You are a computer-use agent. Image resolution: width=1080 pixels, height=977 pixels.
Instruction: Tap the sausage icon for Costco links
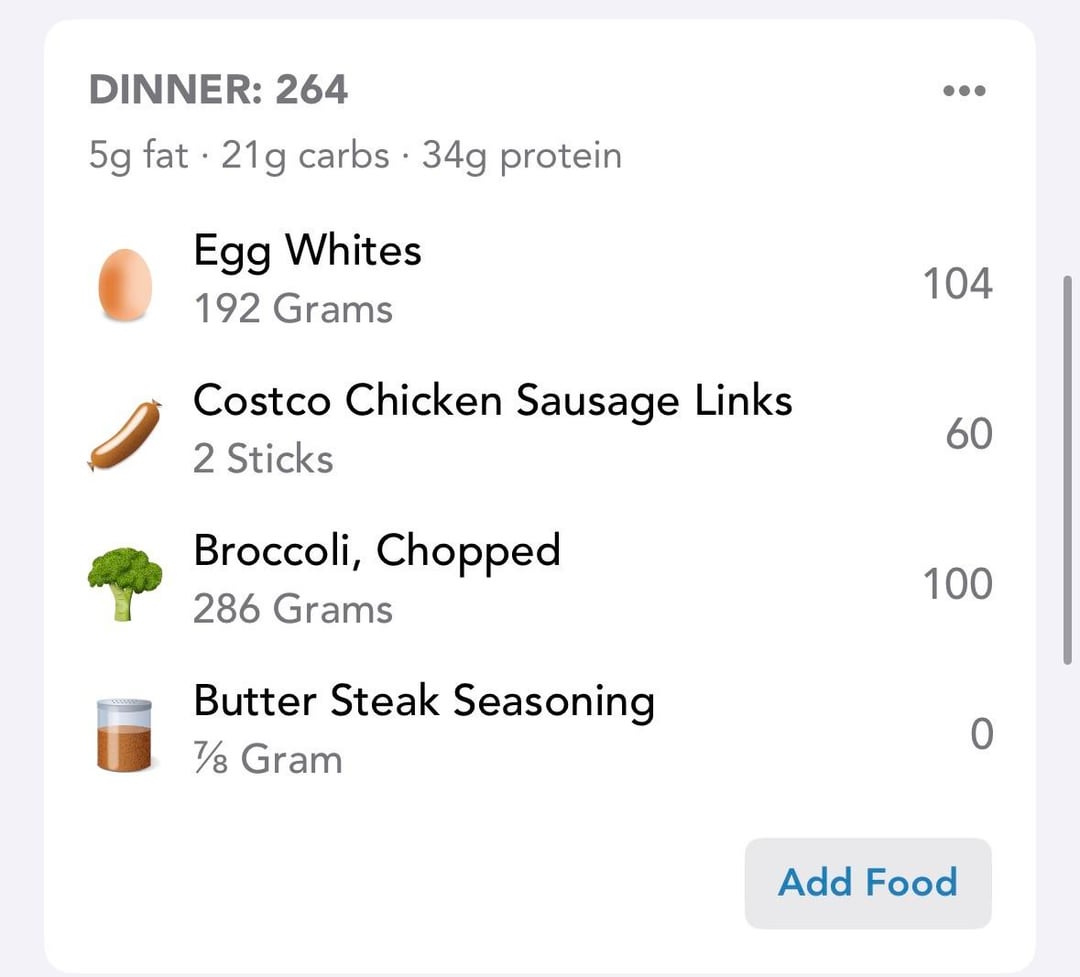point(125,435)
